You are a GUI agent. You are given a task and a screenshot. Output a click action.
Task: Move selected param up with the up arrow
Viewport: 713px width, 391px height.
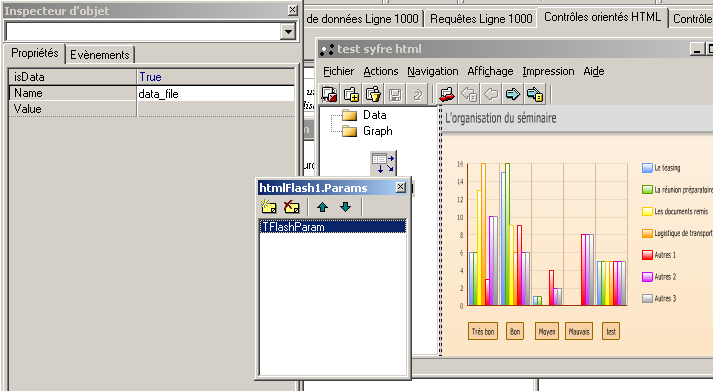click(x=322, y=207)
